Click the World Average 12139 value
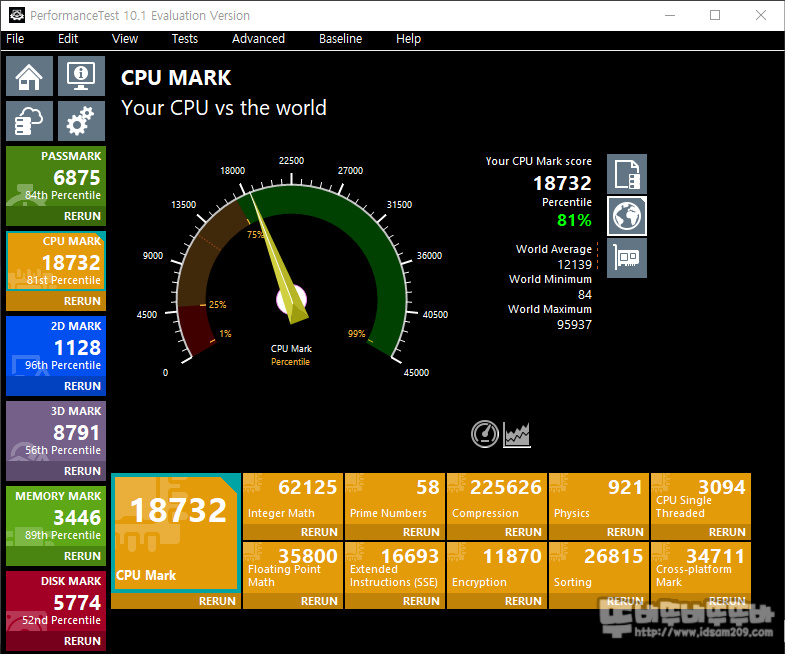Viewport: 785px width, 654px height. click(x=575, y=264)
